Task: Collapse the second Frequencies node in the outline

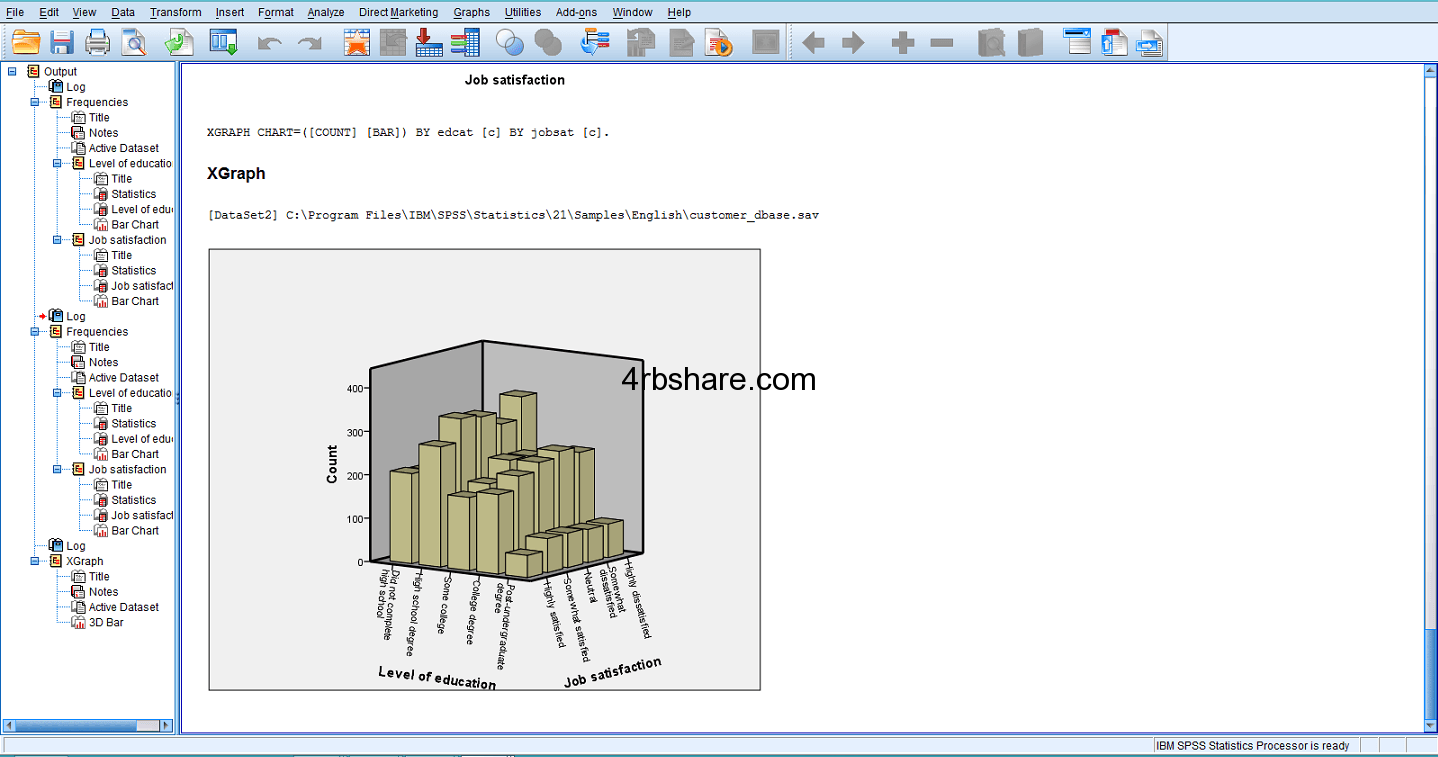Action: pos(35,331)
